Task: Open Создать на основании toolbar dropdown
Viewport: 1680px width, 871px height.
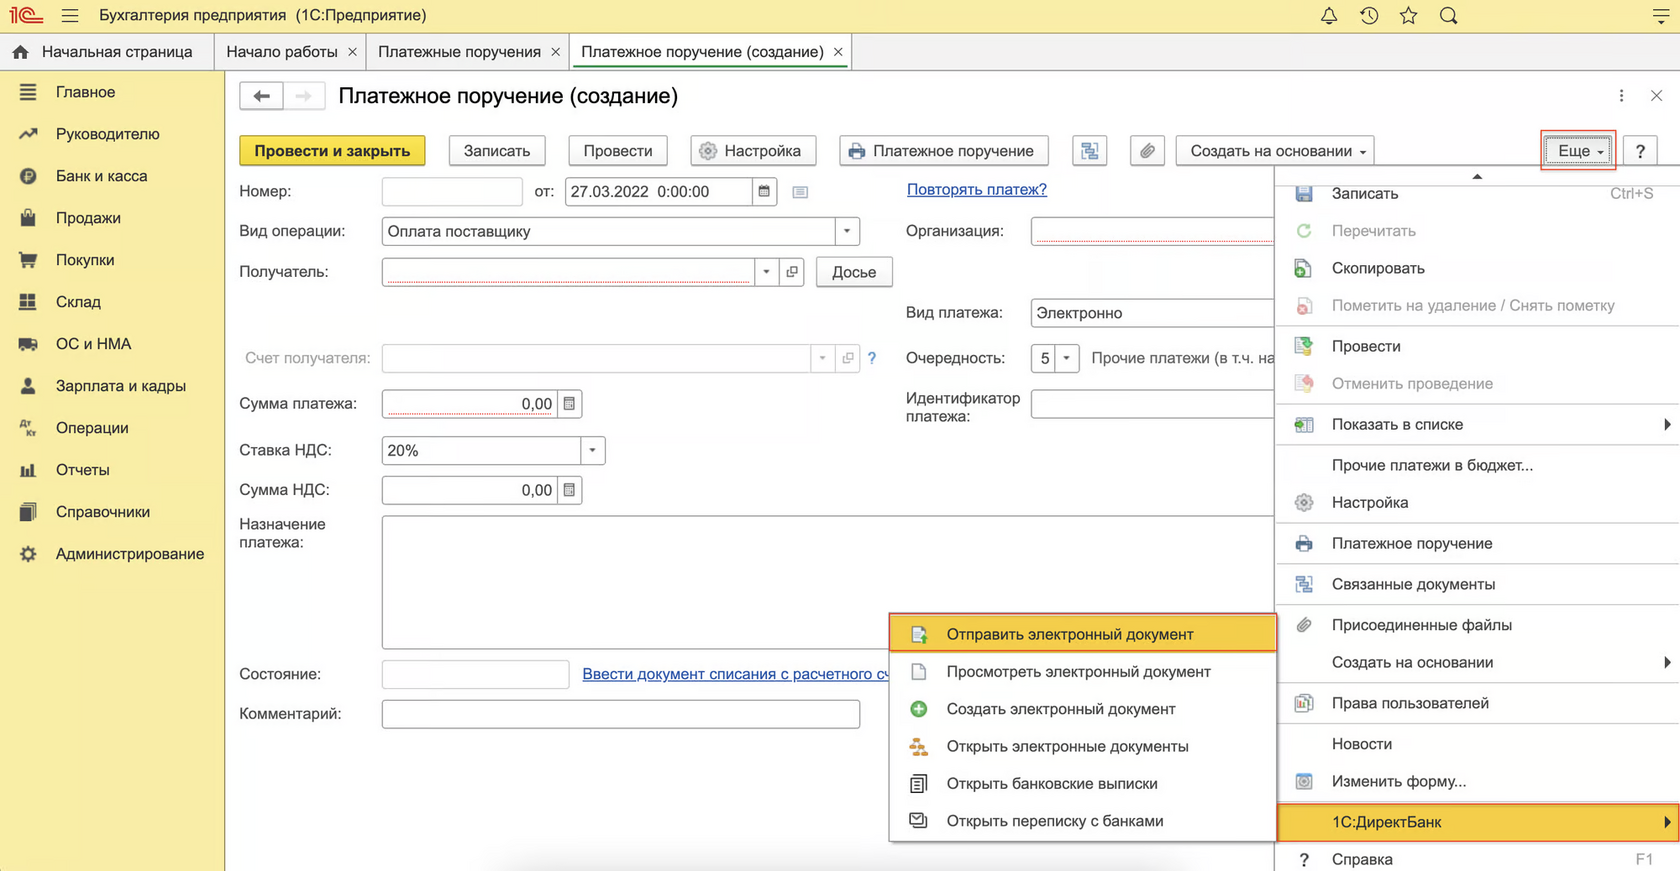Action: click(1275, 151)
